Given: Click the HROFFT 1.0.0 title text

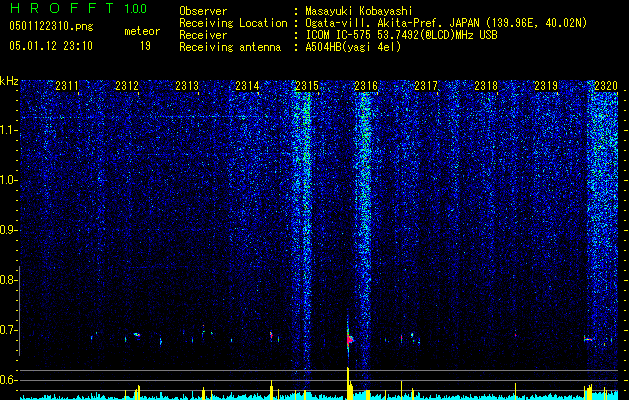Looking at the screenshot, I should tap(78, 8).
